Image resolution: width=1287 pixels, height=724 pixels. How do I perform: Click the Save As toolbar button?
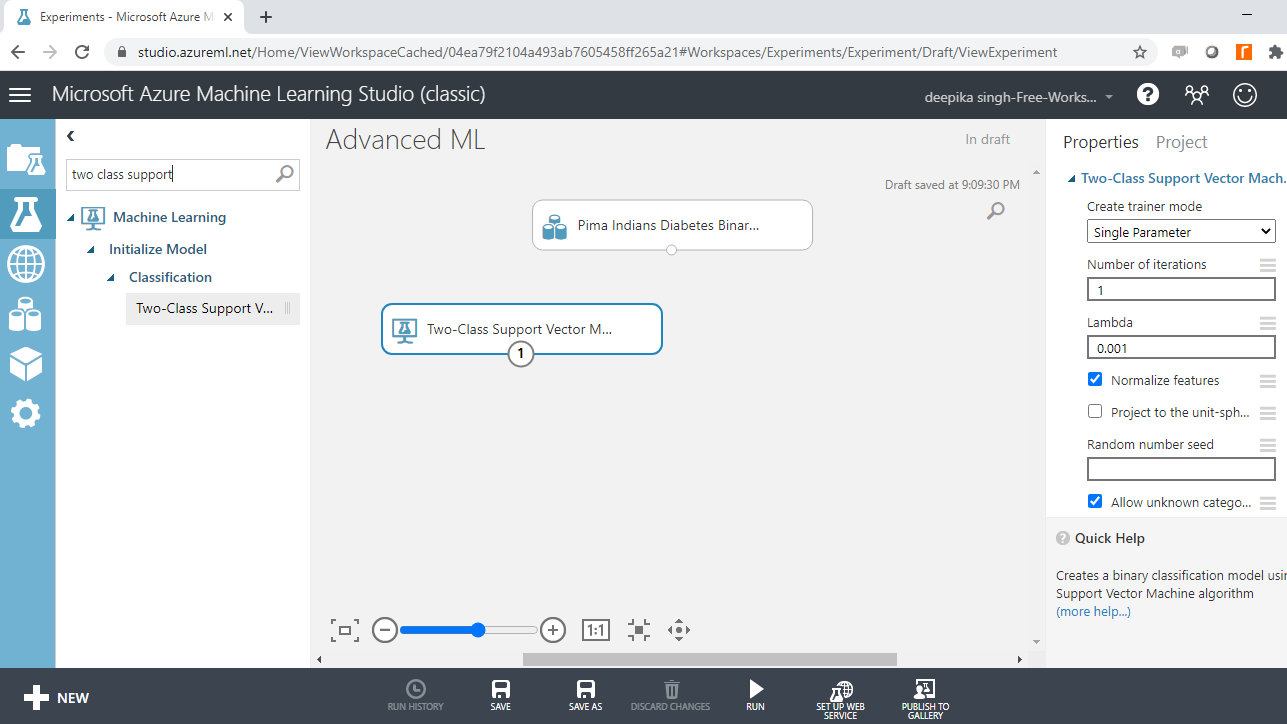[x=586, y=696]
